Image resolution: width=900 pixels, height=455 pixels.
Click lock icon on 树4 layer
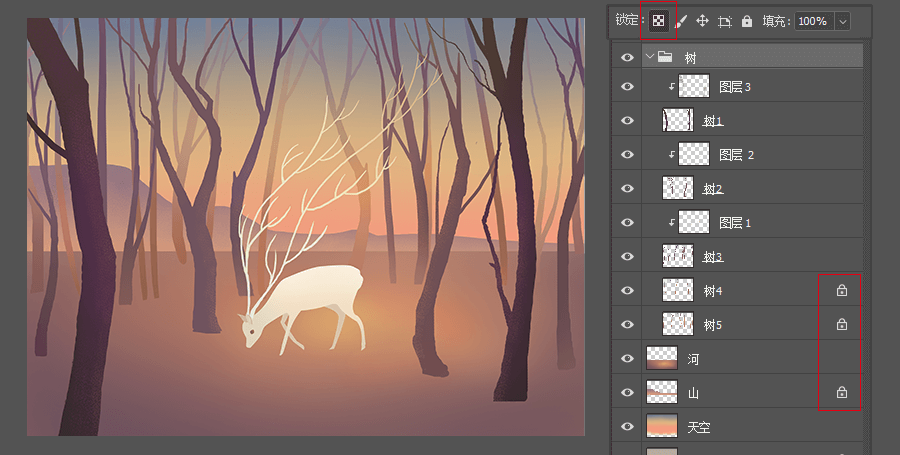pyautogui.click(x=842, y=291)
